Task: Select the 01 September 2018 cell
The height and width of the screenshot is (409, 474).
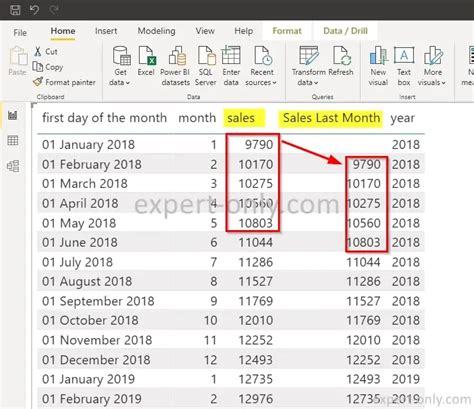Action: coord(98,301)
